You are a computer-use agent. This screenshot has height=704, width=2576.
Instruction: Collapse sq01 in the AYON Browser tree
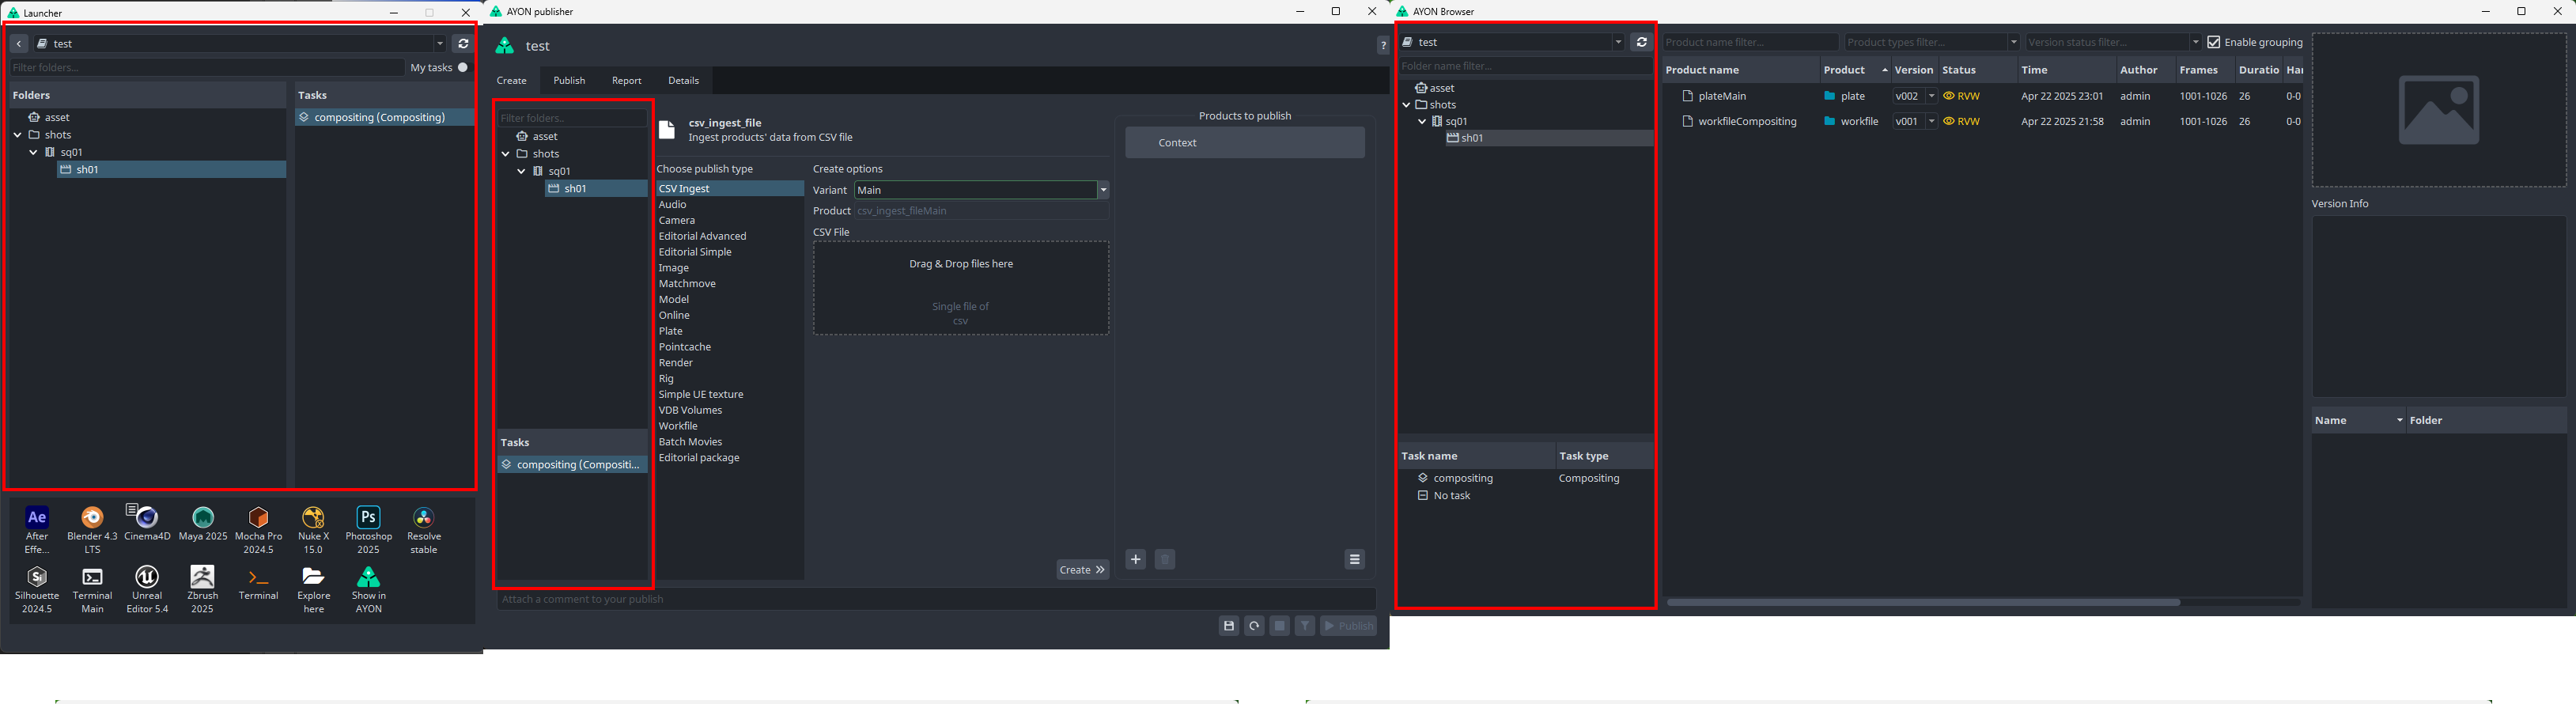tap(1422, 122)
